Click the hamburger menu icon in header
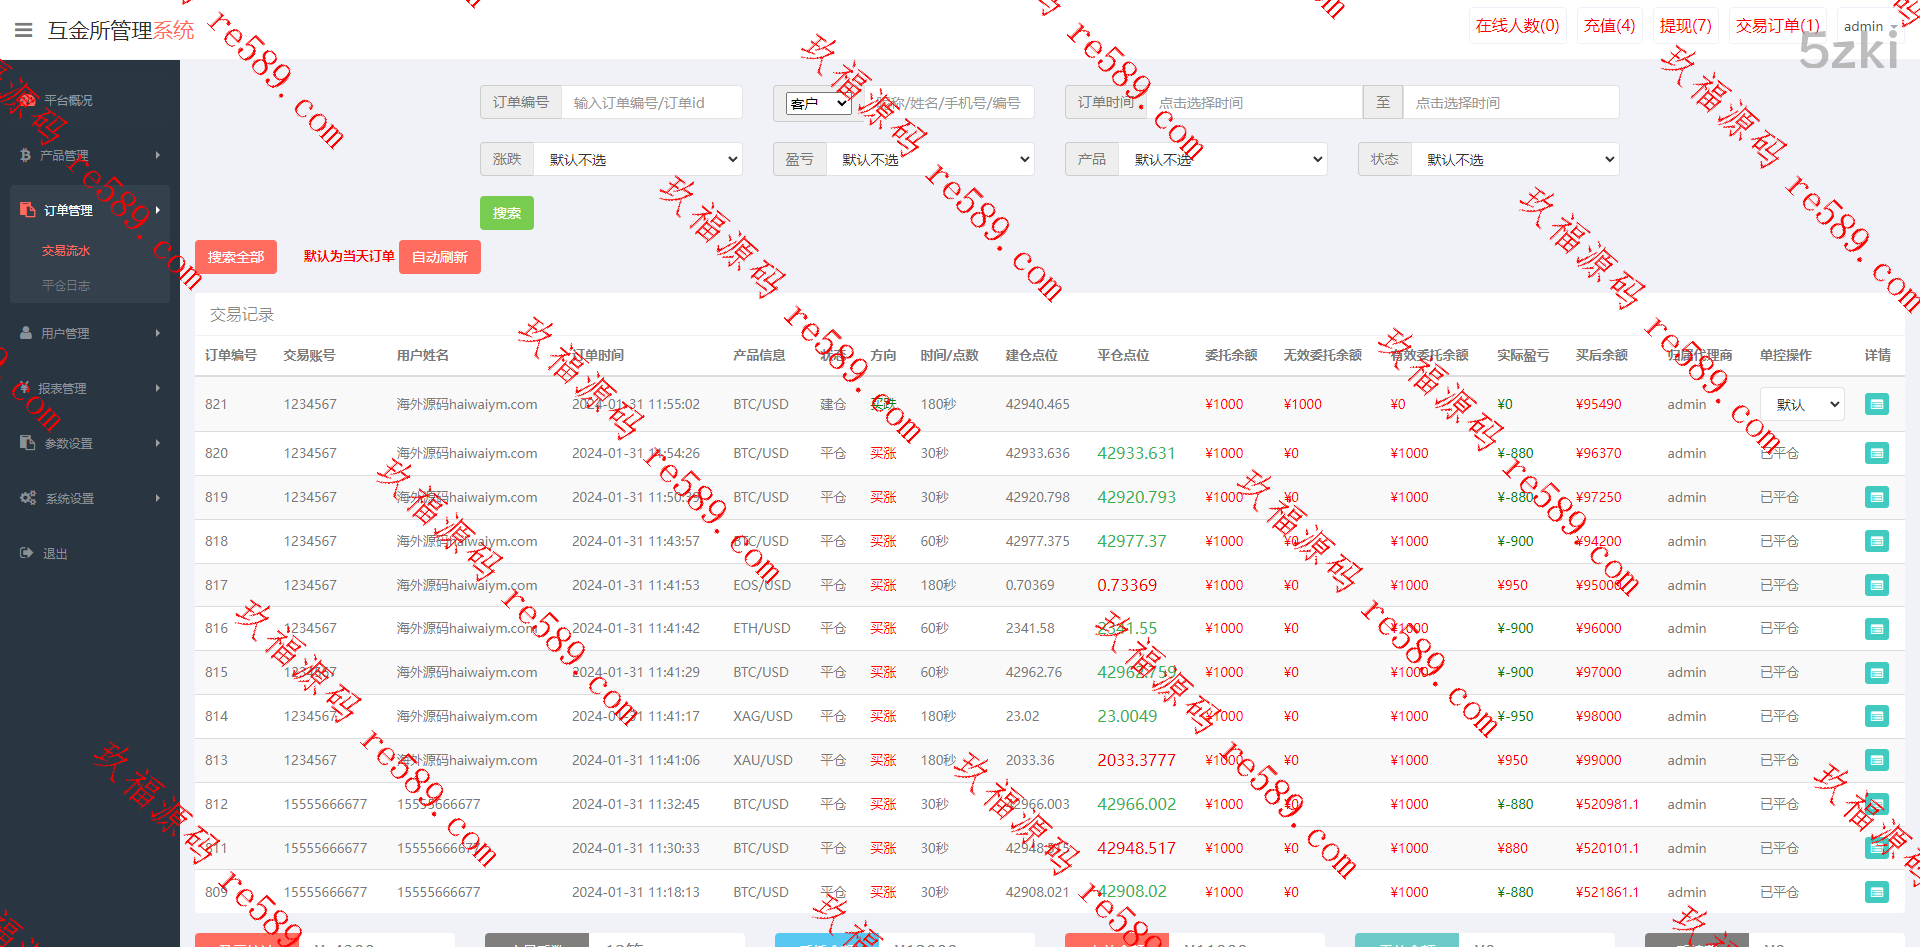 [x=24, y=30]
